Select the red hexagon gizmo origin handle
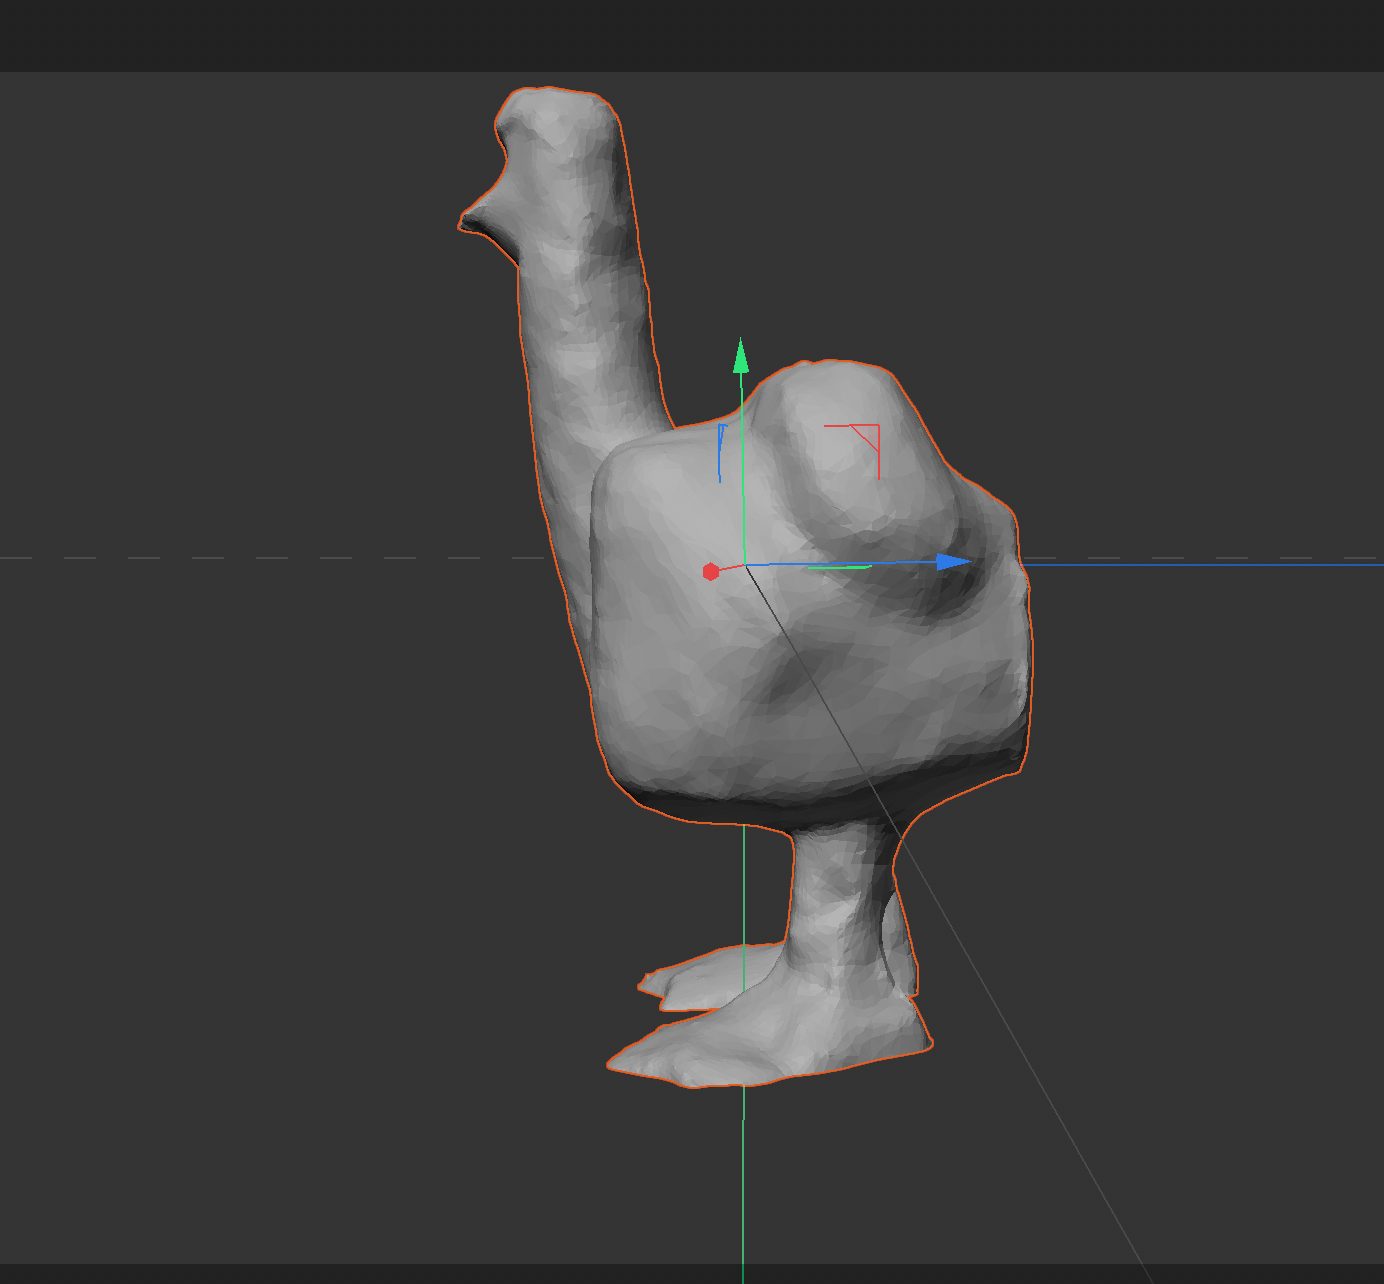 (x=712, y=569)
